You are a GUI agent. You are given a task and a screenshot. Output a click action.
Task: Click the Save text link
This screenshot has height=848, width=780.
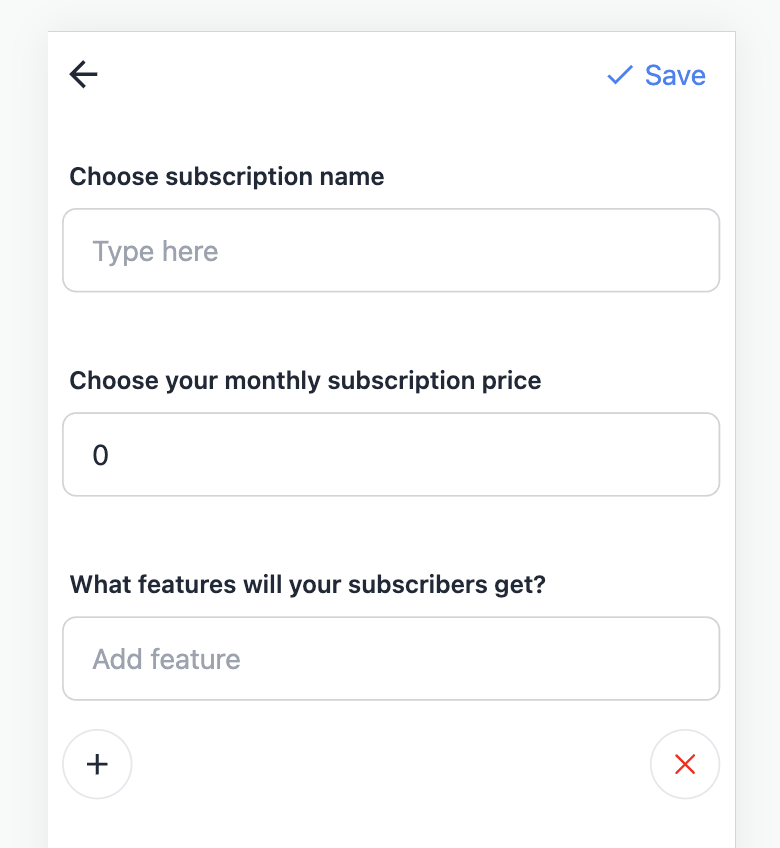point(675,75)
